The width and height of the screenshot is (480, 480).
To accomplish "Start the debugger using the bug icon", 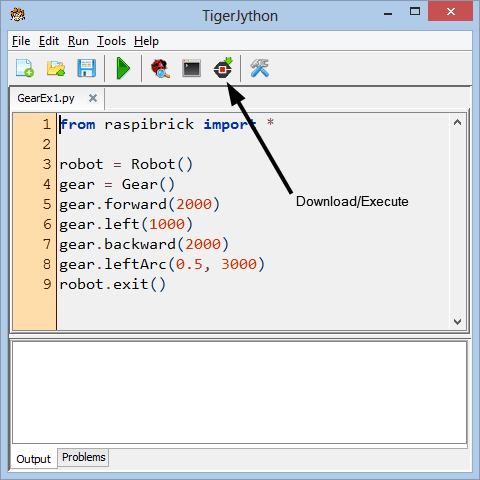I will (160, 68).
